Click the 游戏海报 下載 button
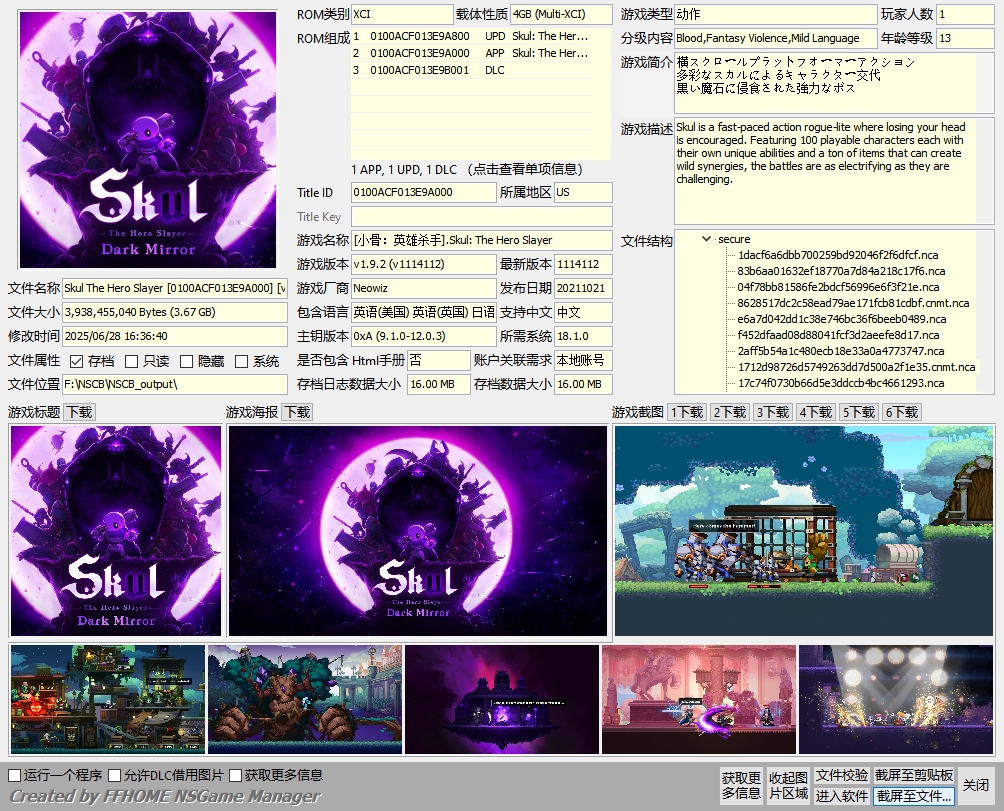This screenshot has width=1004, height=811. (x=297, y=412)
